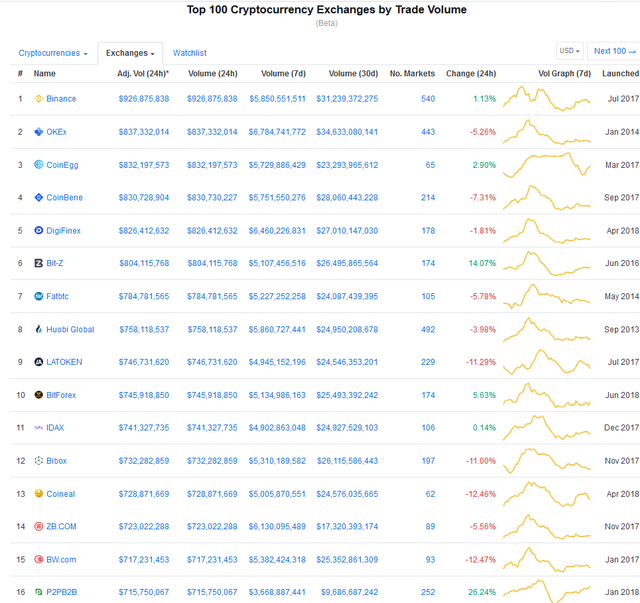Click Binance markets count 540
The height and width of the screenshot is (603, 640).
[428, 99]
